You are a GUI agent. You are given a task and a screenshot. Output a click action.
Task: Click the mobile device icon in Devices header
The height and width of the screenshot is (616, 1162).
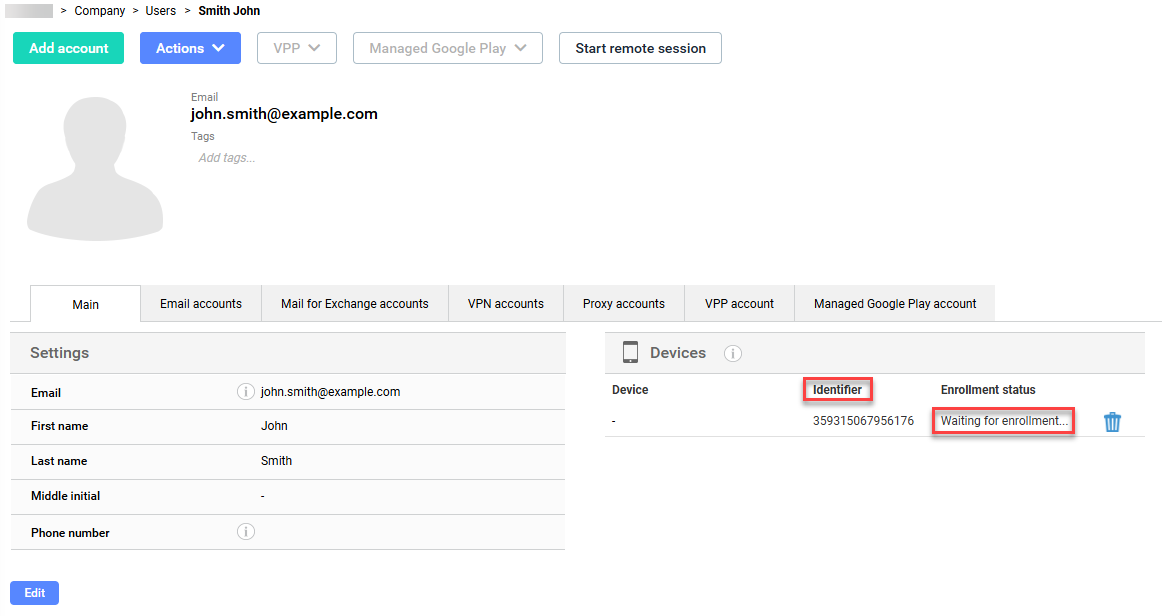click(630, 353)
